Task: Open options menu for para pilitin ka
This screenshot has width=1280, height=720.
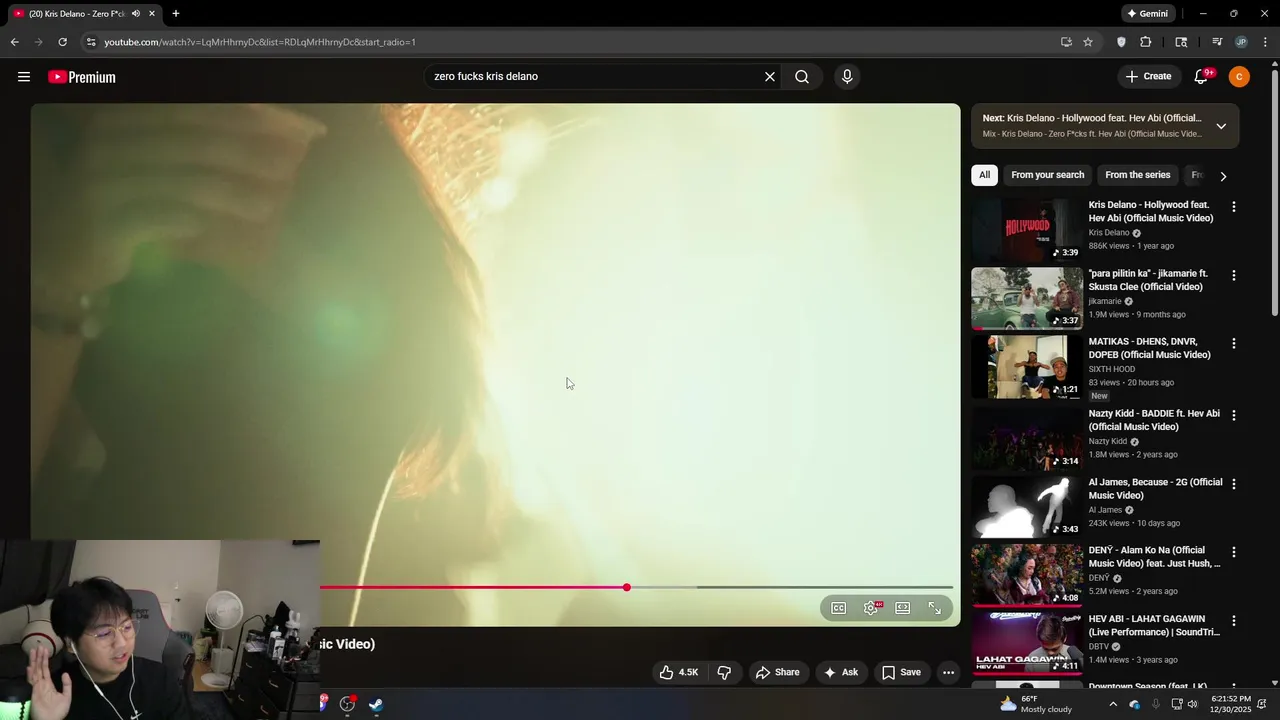Action: tap(1233, 275)
